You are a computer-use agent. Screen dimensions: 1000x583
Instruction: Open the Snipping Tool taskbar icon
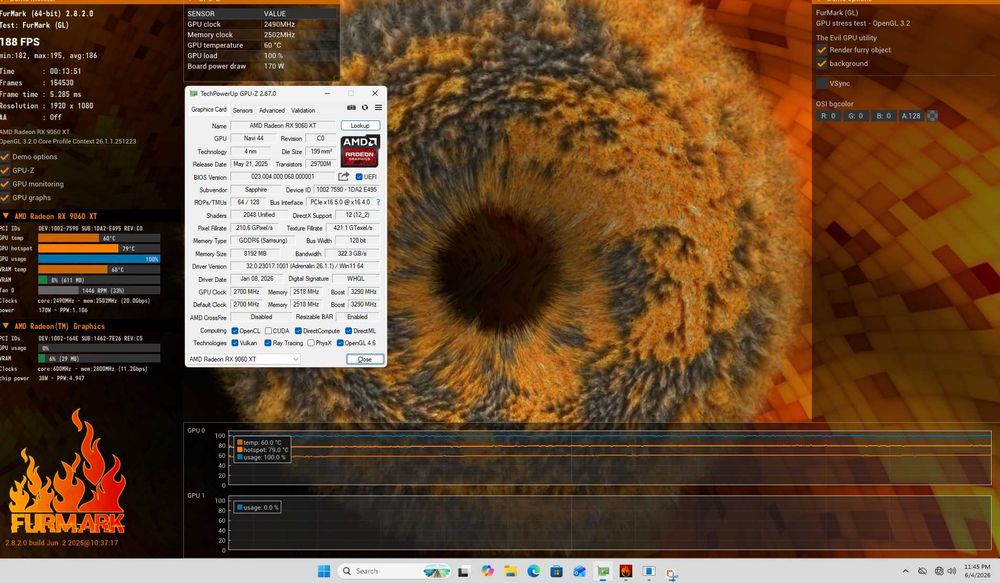point(672,573)
